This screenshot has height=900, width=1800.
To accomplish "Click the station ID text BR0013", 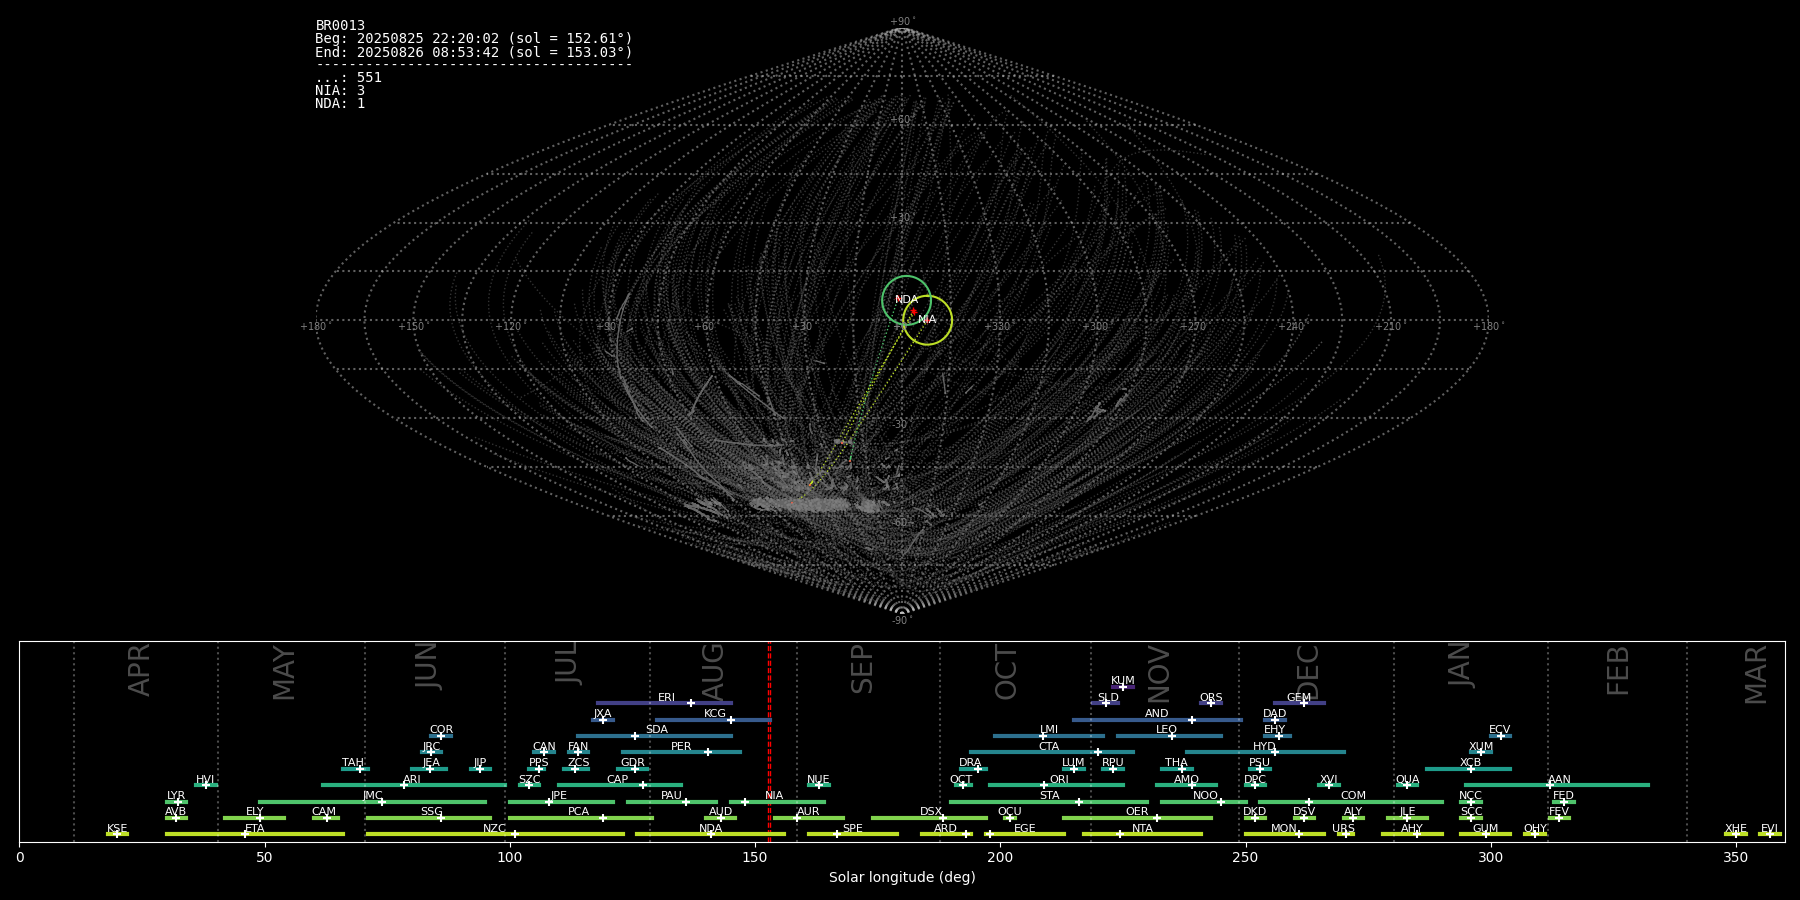I will (340, 26).
